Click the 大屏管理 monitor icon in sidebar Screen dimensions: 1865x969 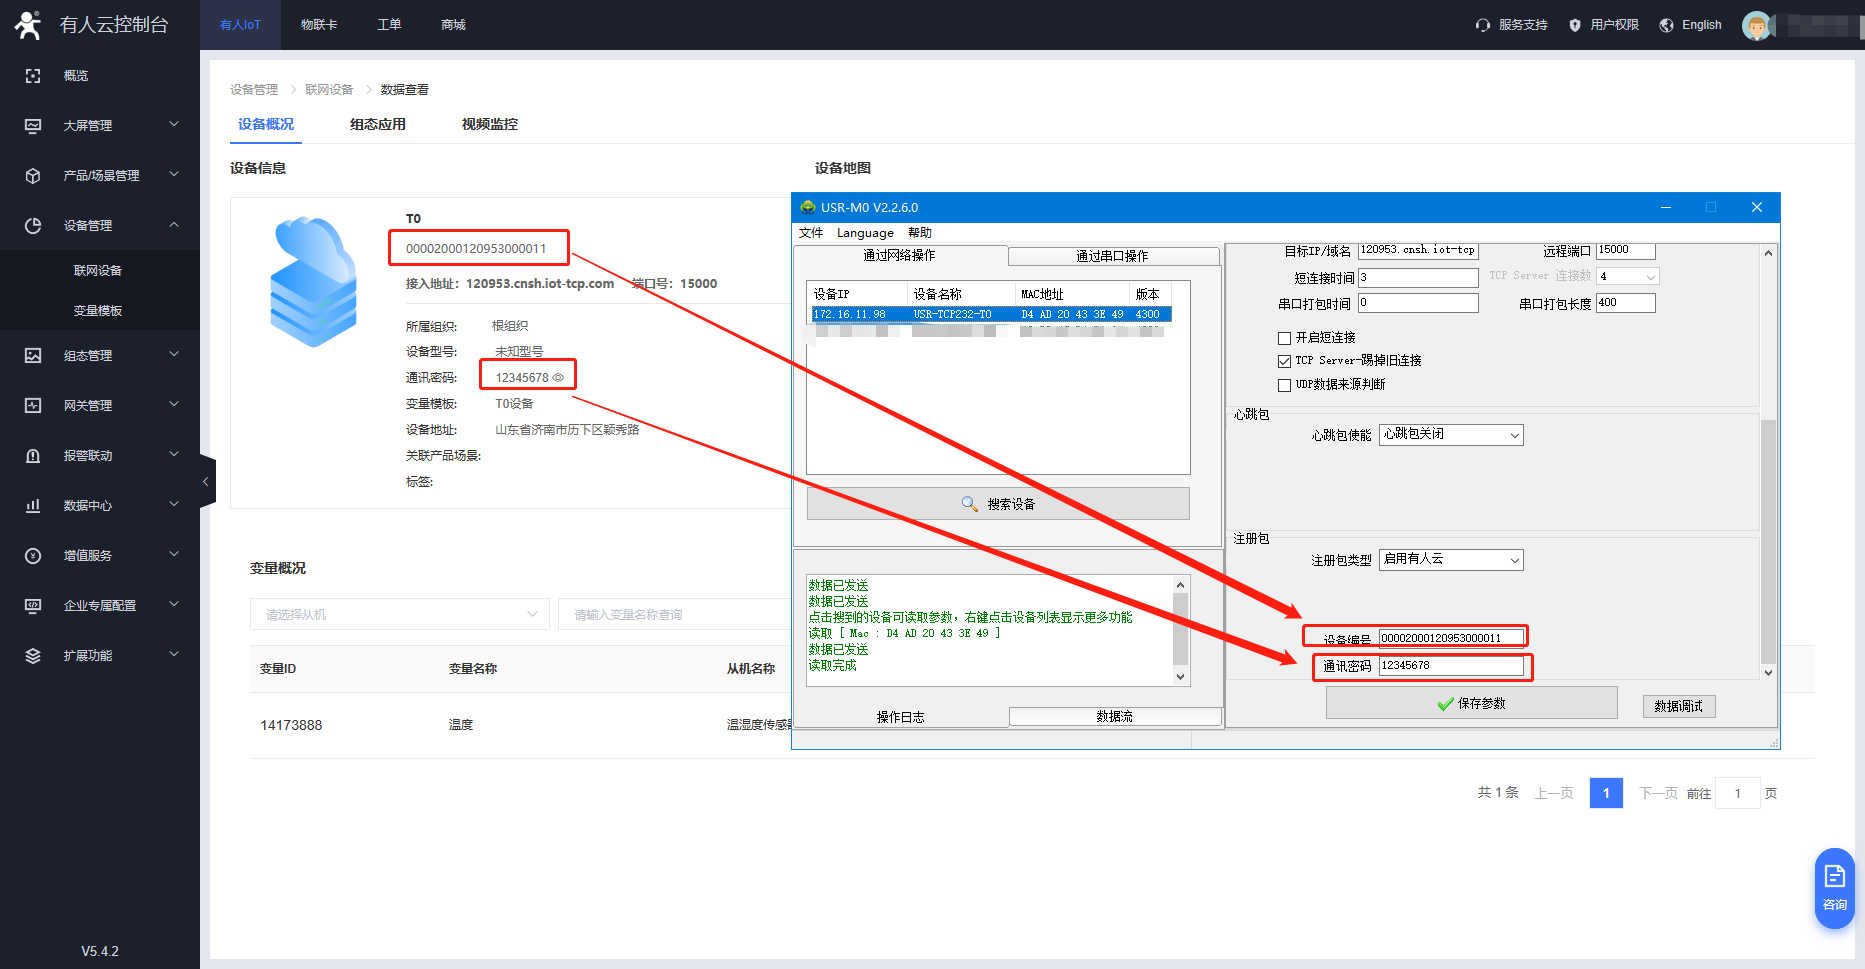(x=33, y=126)
